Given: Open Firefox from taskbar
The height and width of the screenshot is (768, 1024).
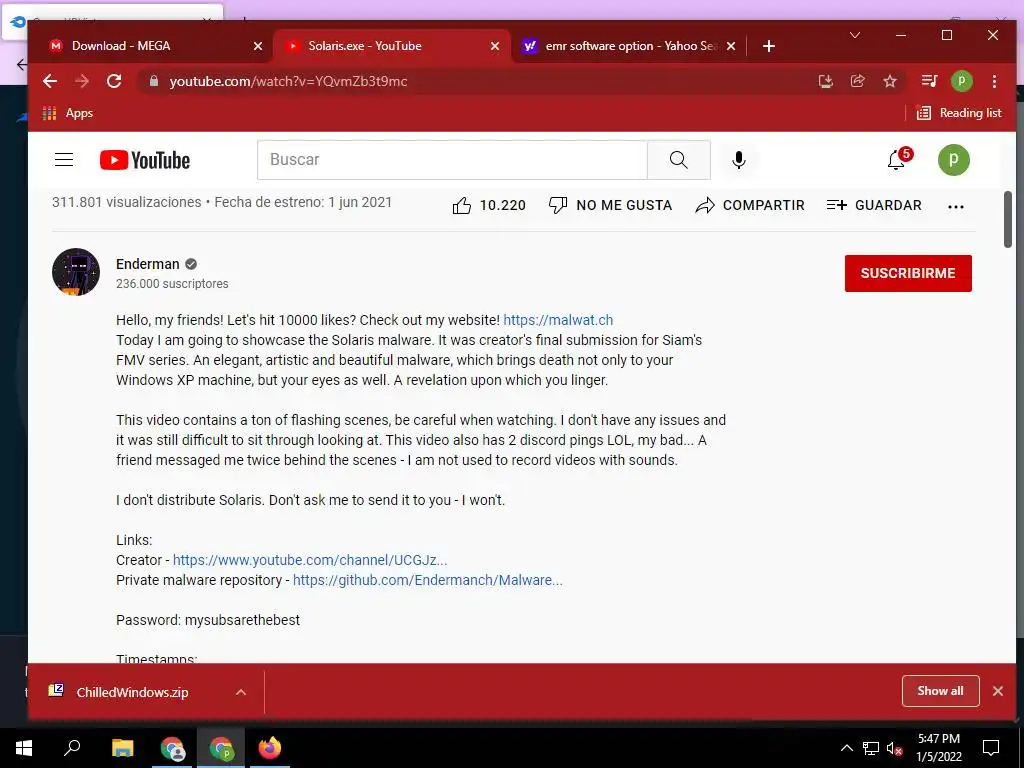Looking at the screenshot, I should click(x=269, y=748).
